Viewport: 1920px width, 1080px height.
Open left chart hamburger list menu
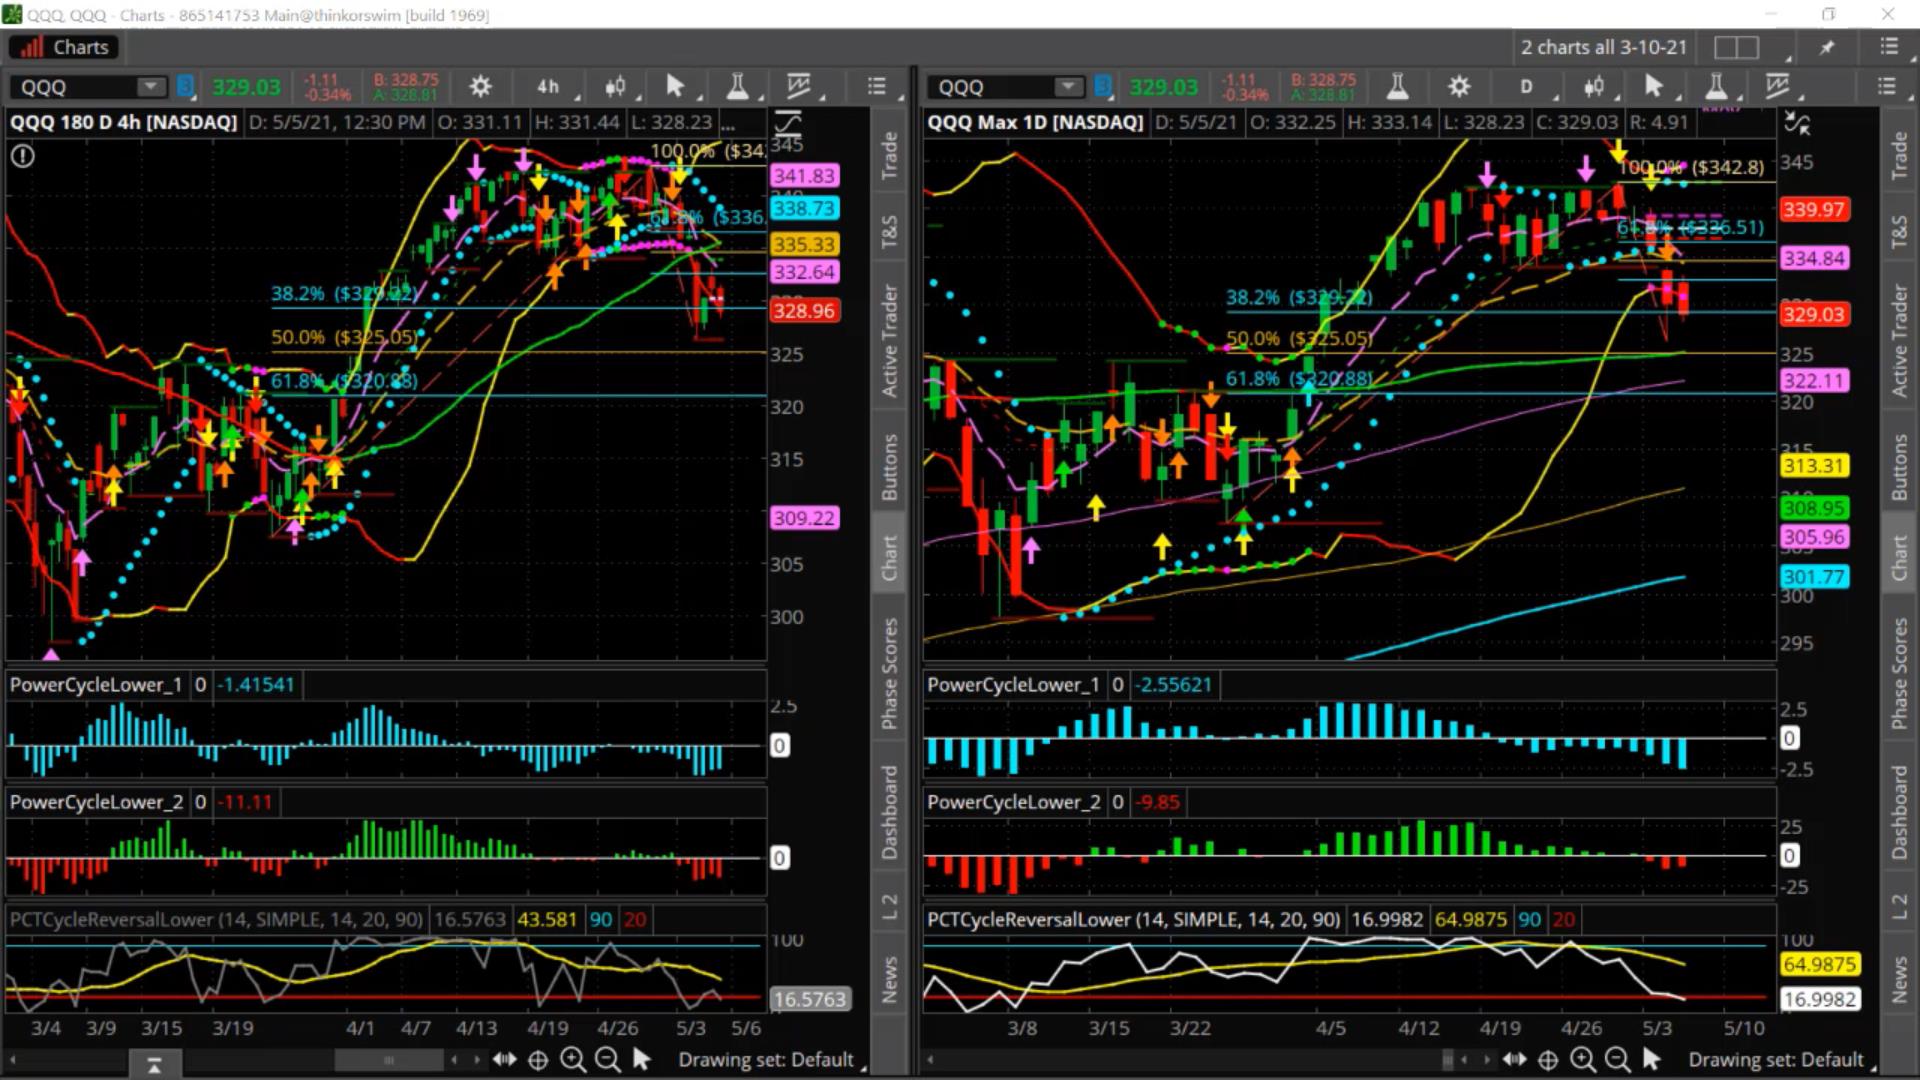[x=877, y=87]
